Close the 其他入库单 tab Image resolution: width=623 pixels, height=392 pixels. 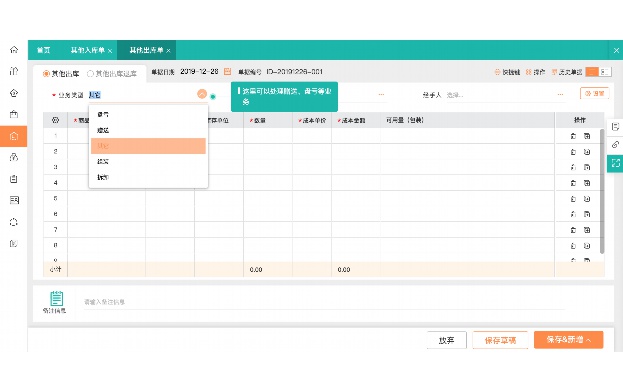pyautogui.click(x=110, y=51)
